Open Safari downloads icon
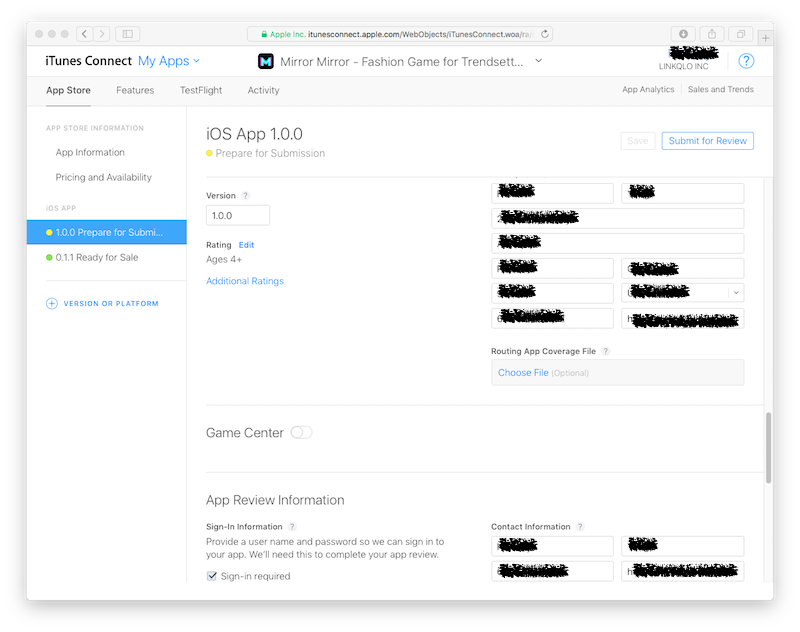Image resolution: width=800 pixels, height=632 pixels. click(683, 34)
